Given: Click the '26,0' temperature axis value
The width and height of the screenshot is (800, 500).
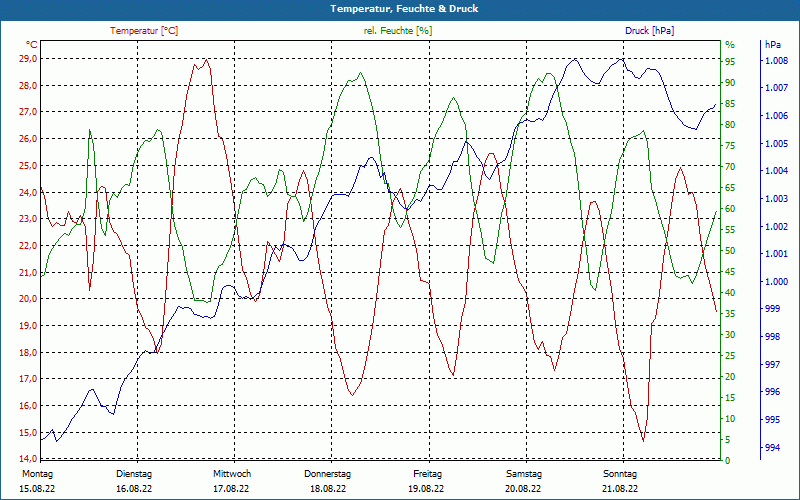Looking at the screenshot, I should [x=28, y=139].
